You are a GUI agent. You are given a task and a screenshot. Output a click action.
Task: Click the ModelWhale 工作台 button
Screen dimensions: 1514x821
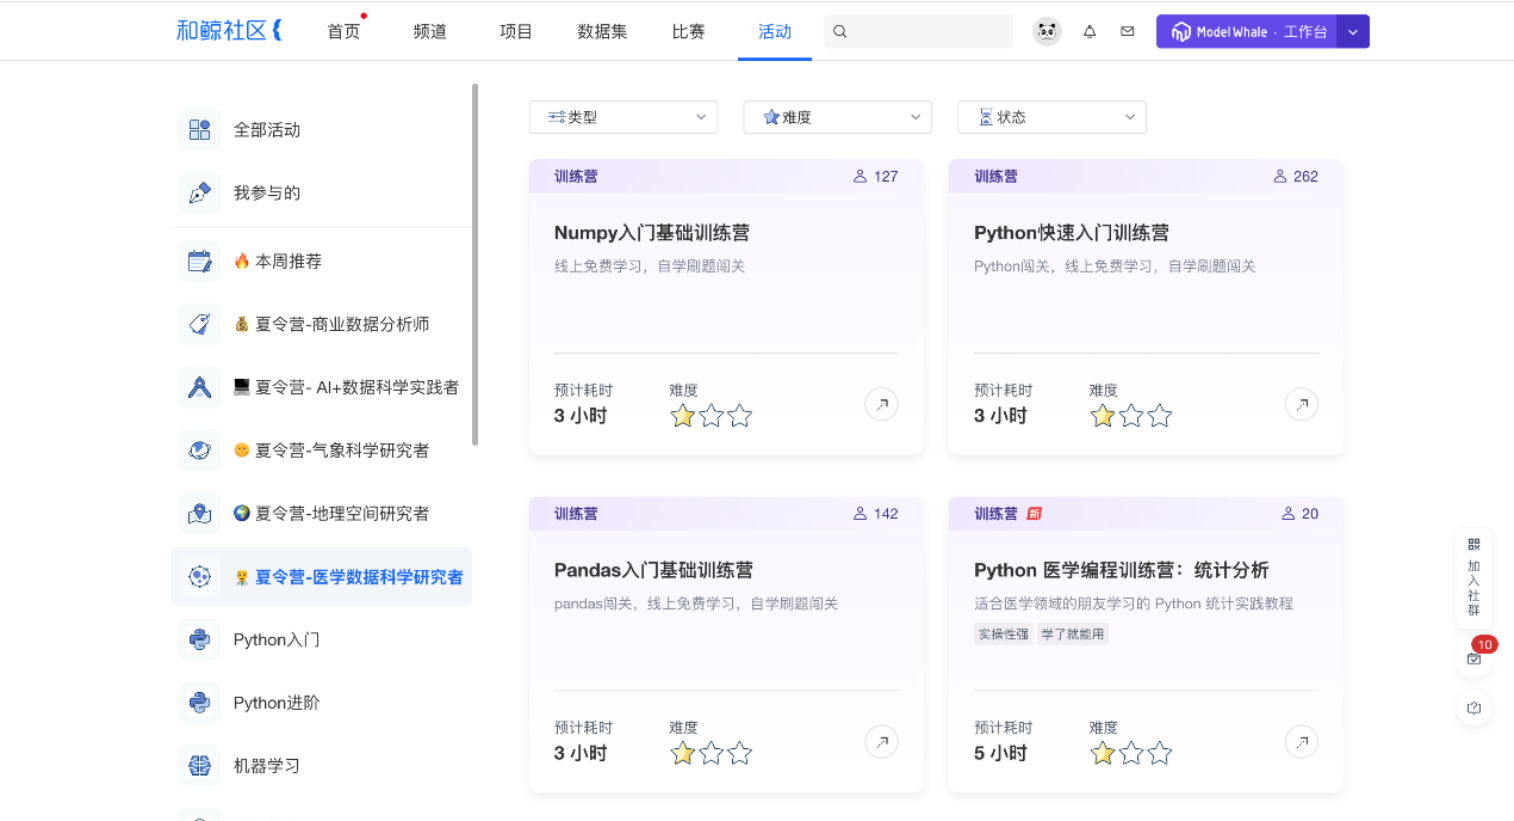pyautogui.click(x=1247, y=32)
